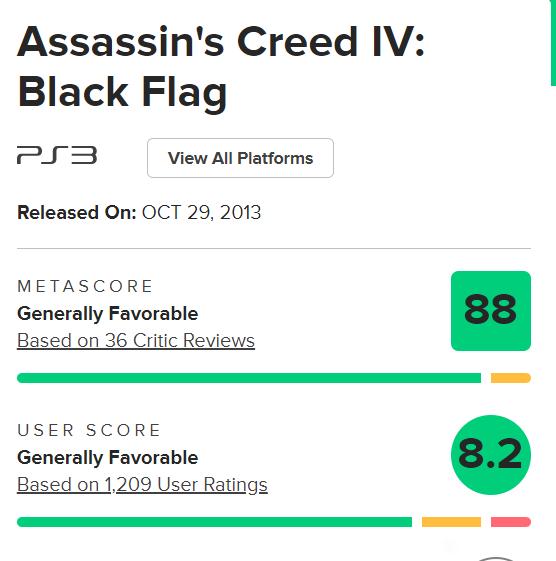
Task: Select the green positive segment of Metascore bar
Action: pos(249,378)
